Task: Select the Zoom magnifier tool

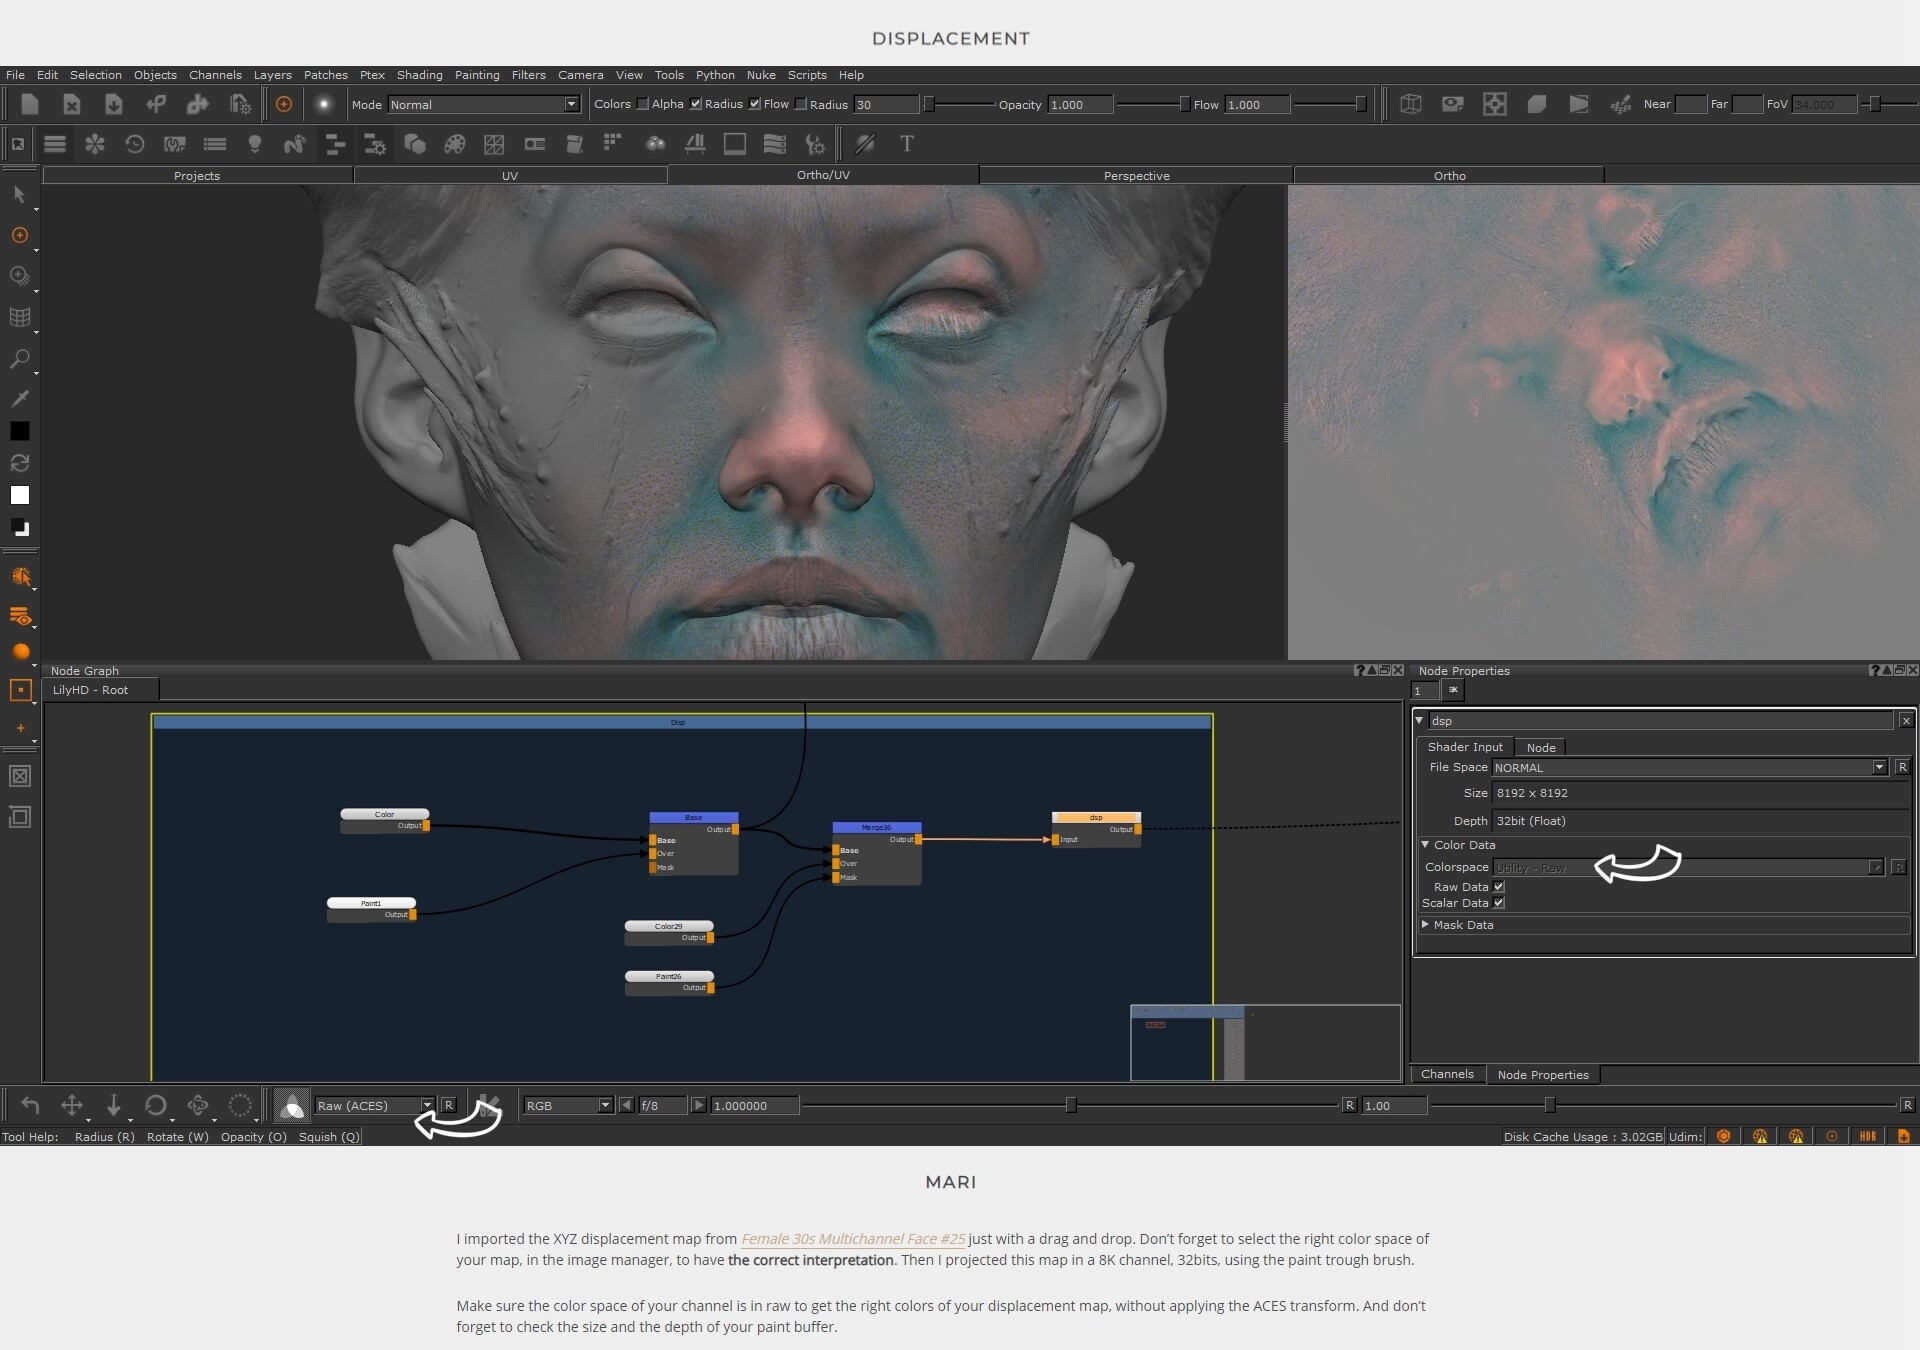Action: click(19, 359)
